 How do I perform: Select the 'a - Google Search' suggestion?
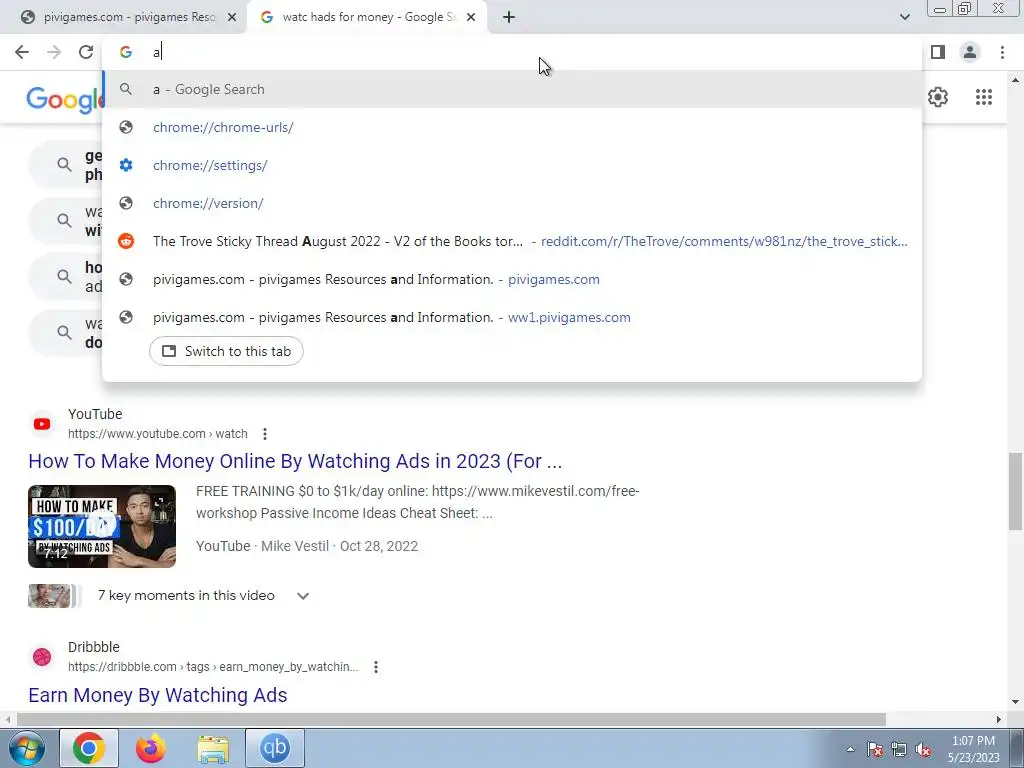tap(512, 89)
